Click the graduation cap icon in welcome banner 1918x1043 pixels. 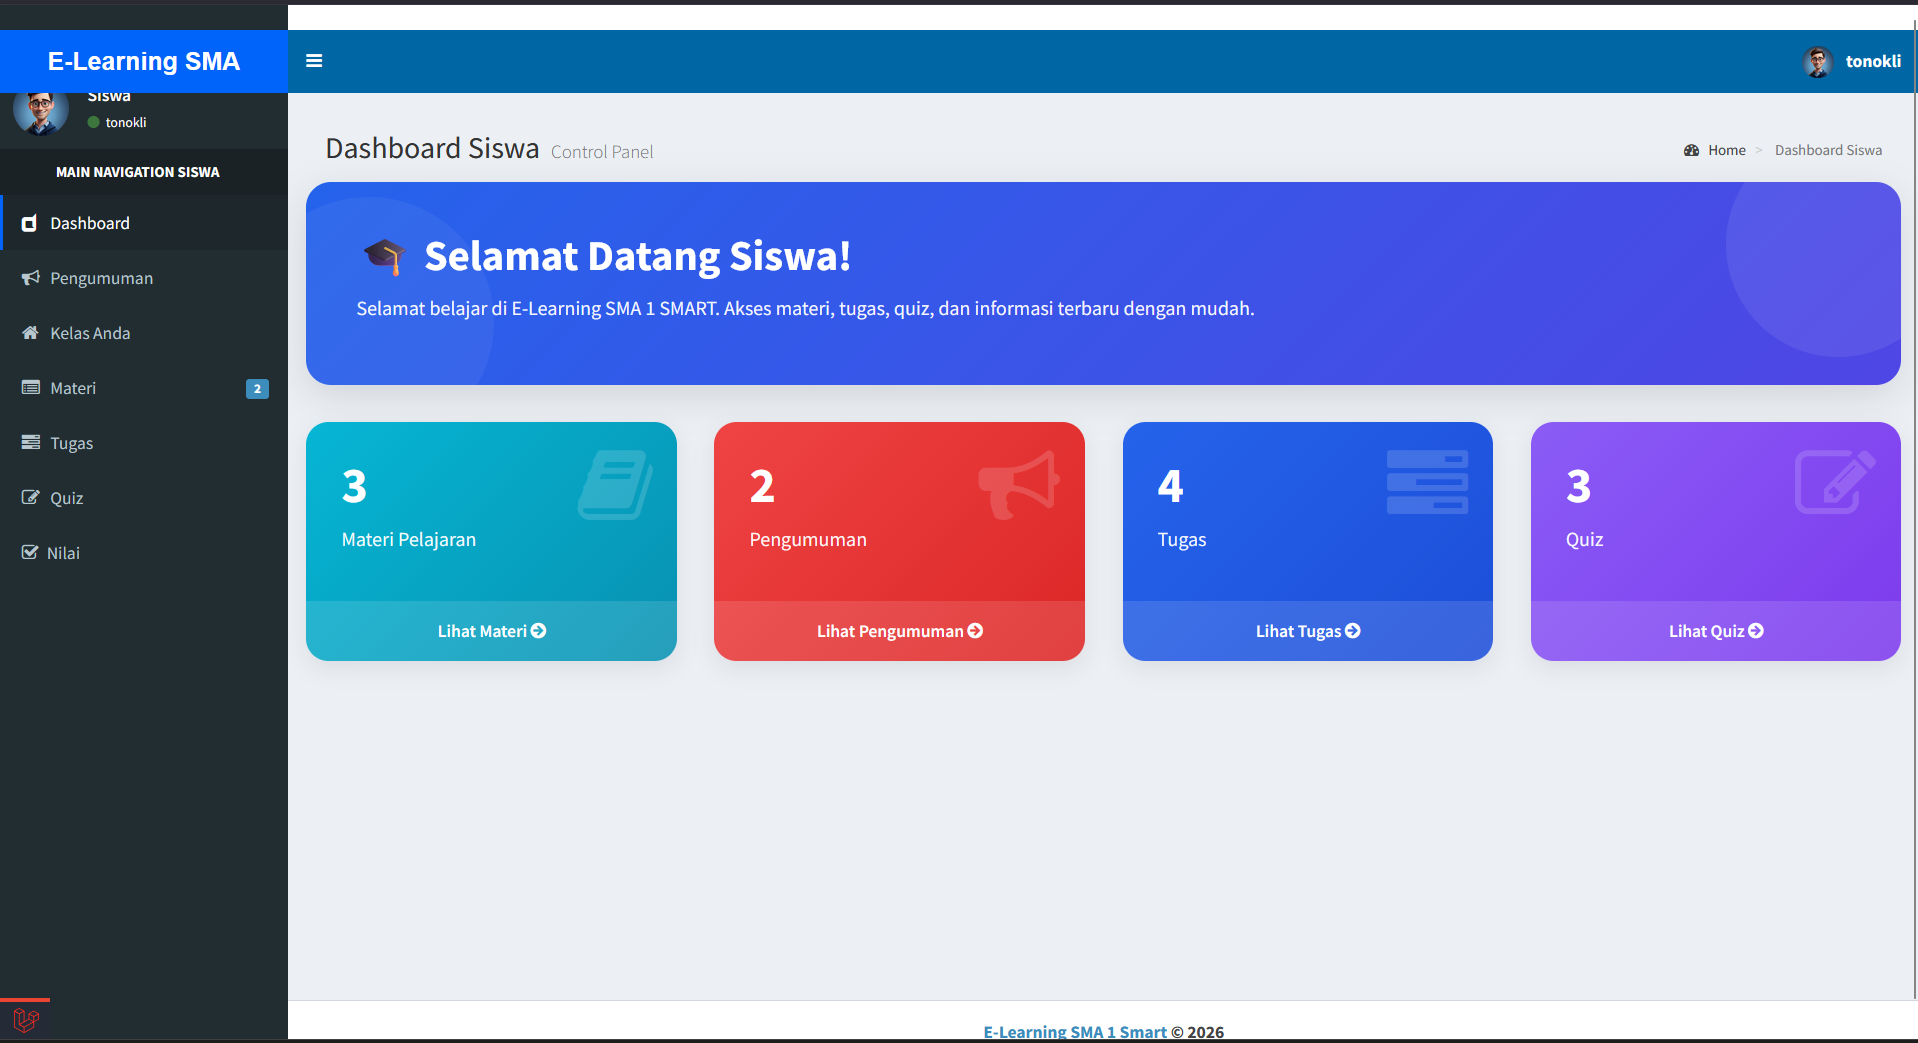click(x=384, y=257)
